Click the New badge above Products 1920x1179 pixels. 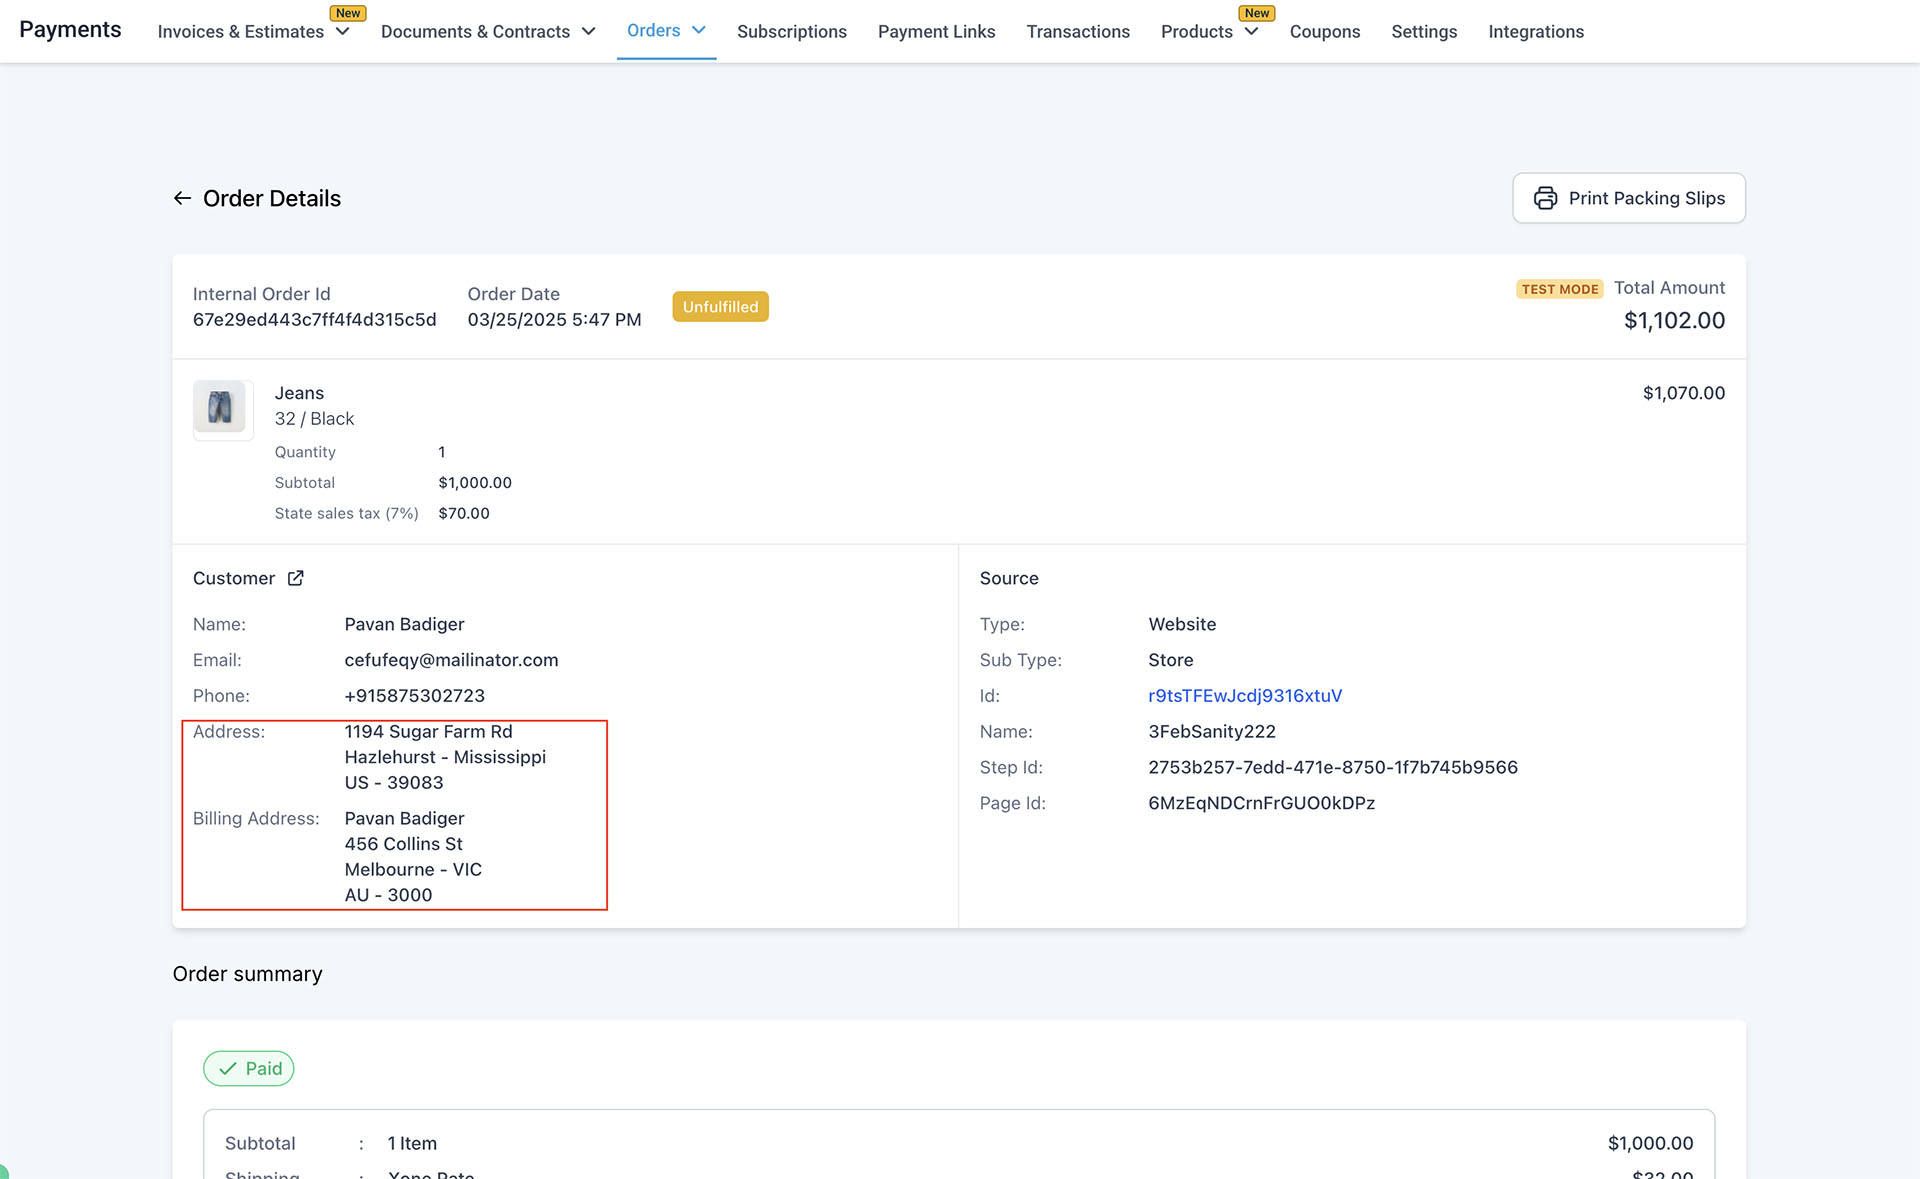pyautogui.click(x=1257, y=13)
